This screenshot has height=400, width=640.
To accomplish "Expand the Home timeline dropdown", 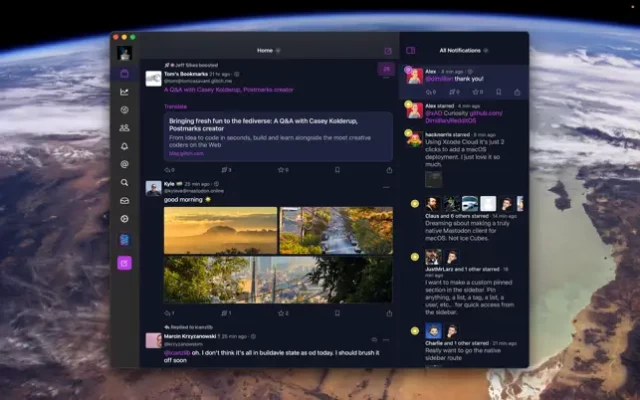I will [278, 50].
